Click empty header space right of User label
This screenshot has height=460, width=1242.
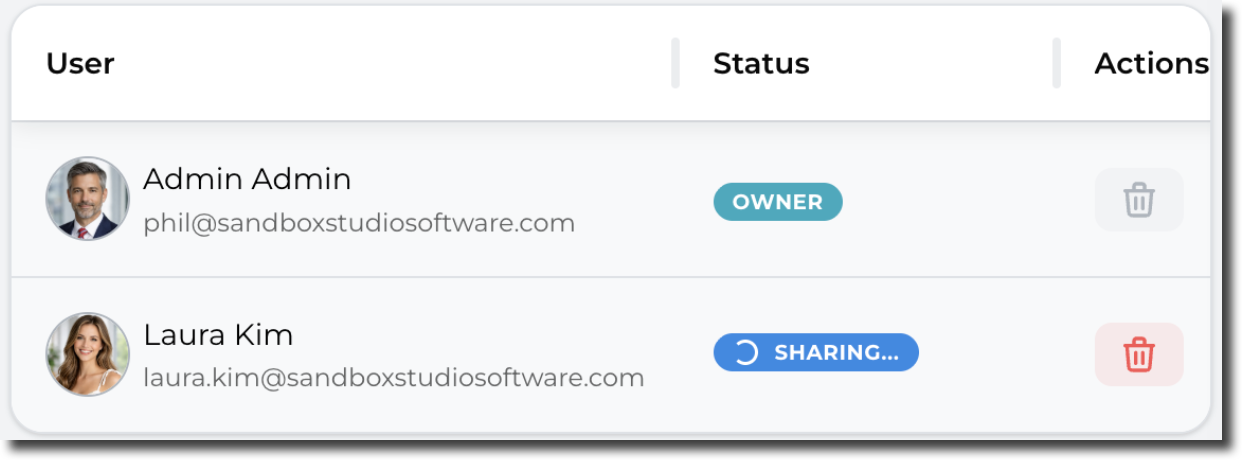pos(400,64)
